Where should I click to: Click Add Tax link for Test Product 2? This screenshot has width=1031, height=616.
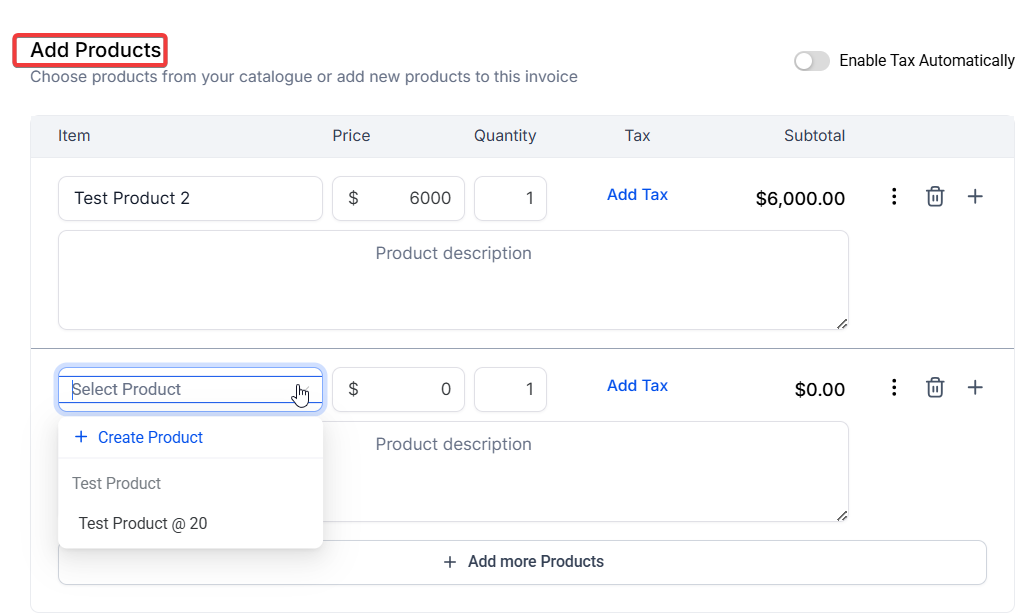pyautogui.click(x=637, y=195)
